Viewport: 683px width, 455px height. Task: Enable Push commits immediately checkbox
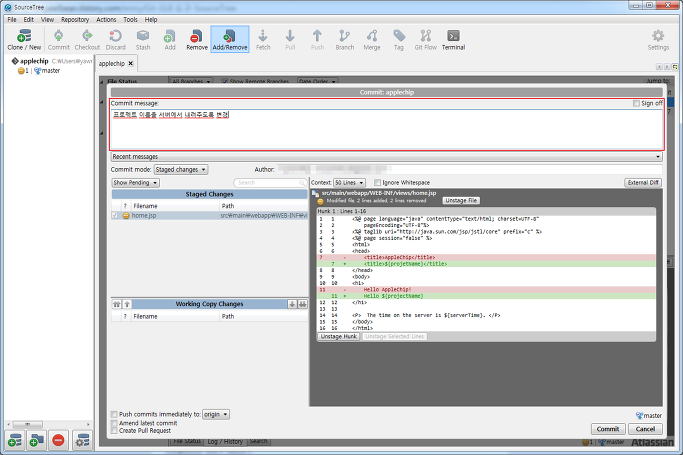[x=114, y=414]
